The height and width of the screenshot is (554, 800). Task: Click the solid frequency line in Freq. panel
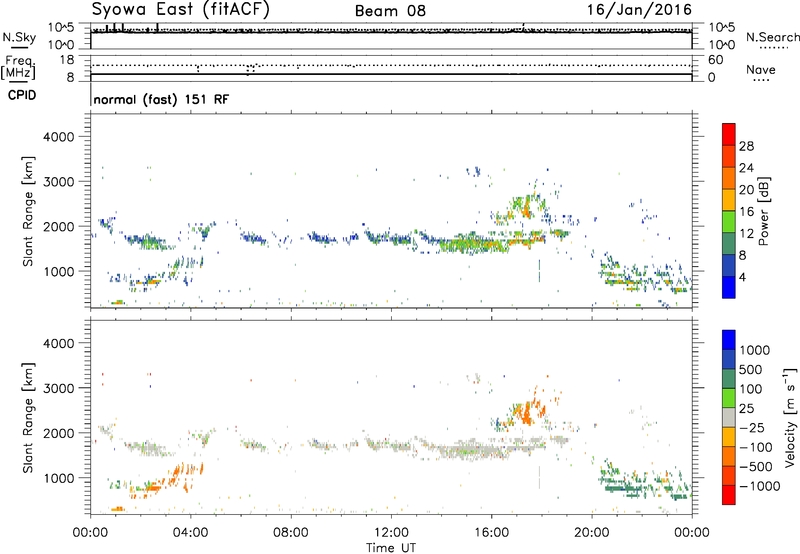pyautogui.click(x=391, y=74)
